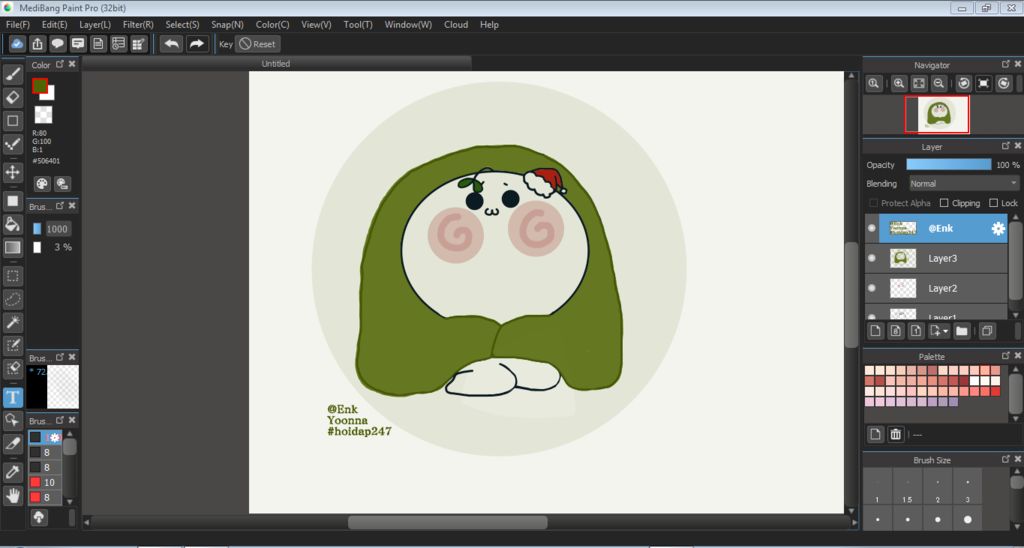1024x548 pixels.
Task: Open the Help menu
Action: tap(489, 25)
